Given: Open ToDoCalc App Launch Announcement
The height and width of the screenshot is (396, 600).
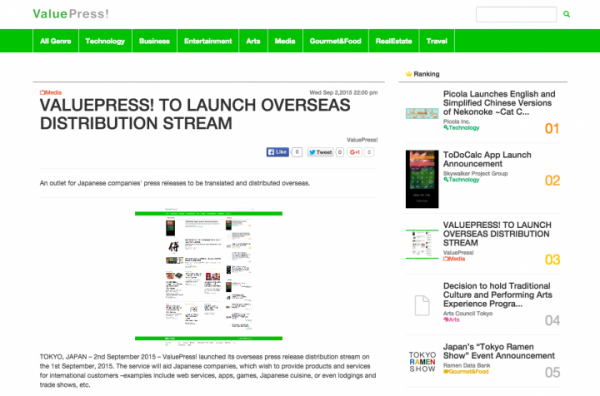Looking at the screenshot, I should [487, 159].
